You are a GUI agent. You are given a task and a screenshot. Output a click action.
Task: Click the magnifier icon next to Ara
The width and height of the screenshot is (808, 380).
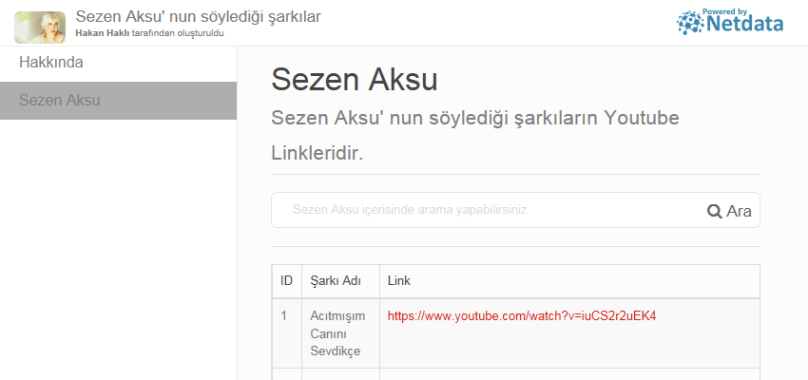(714, 211)
